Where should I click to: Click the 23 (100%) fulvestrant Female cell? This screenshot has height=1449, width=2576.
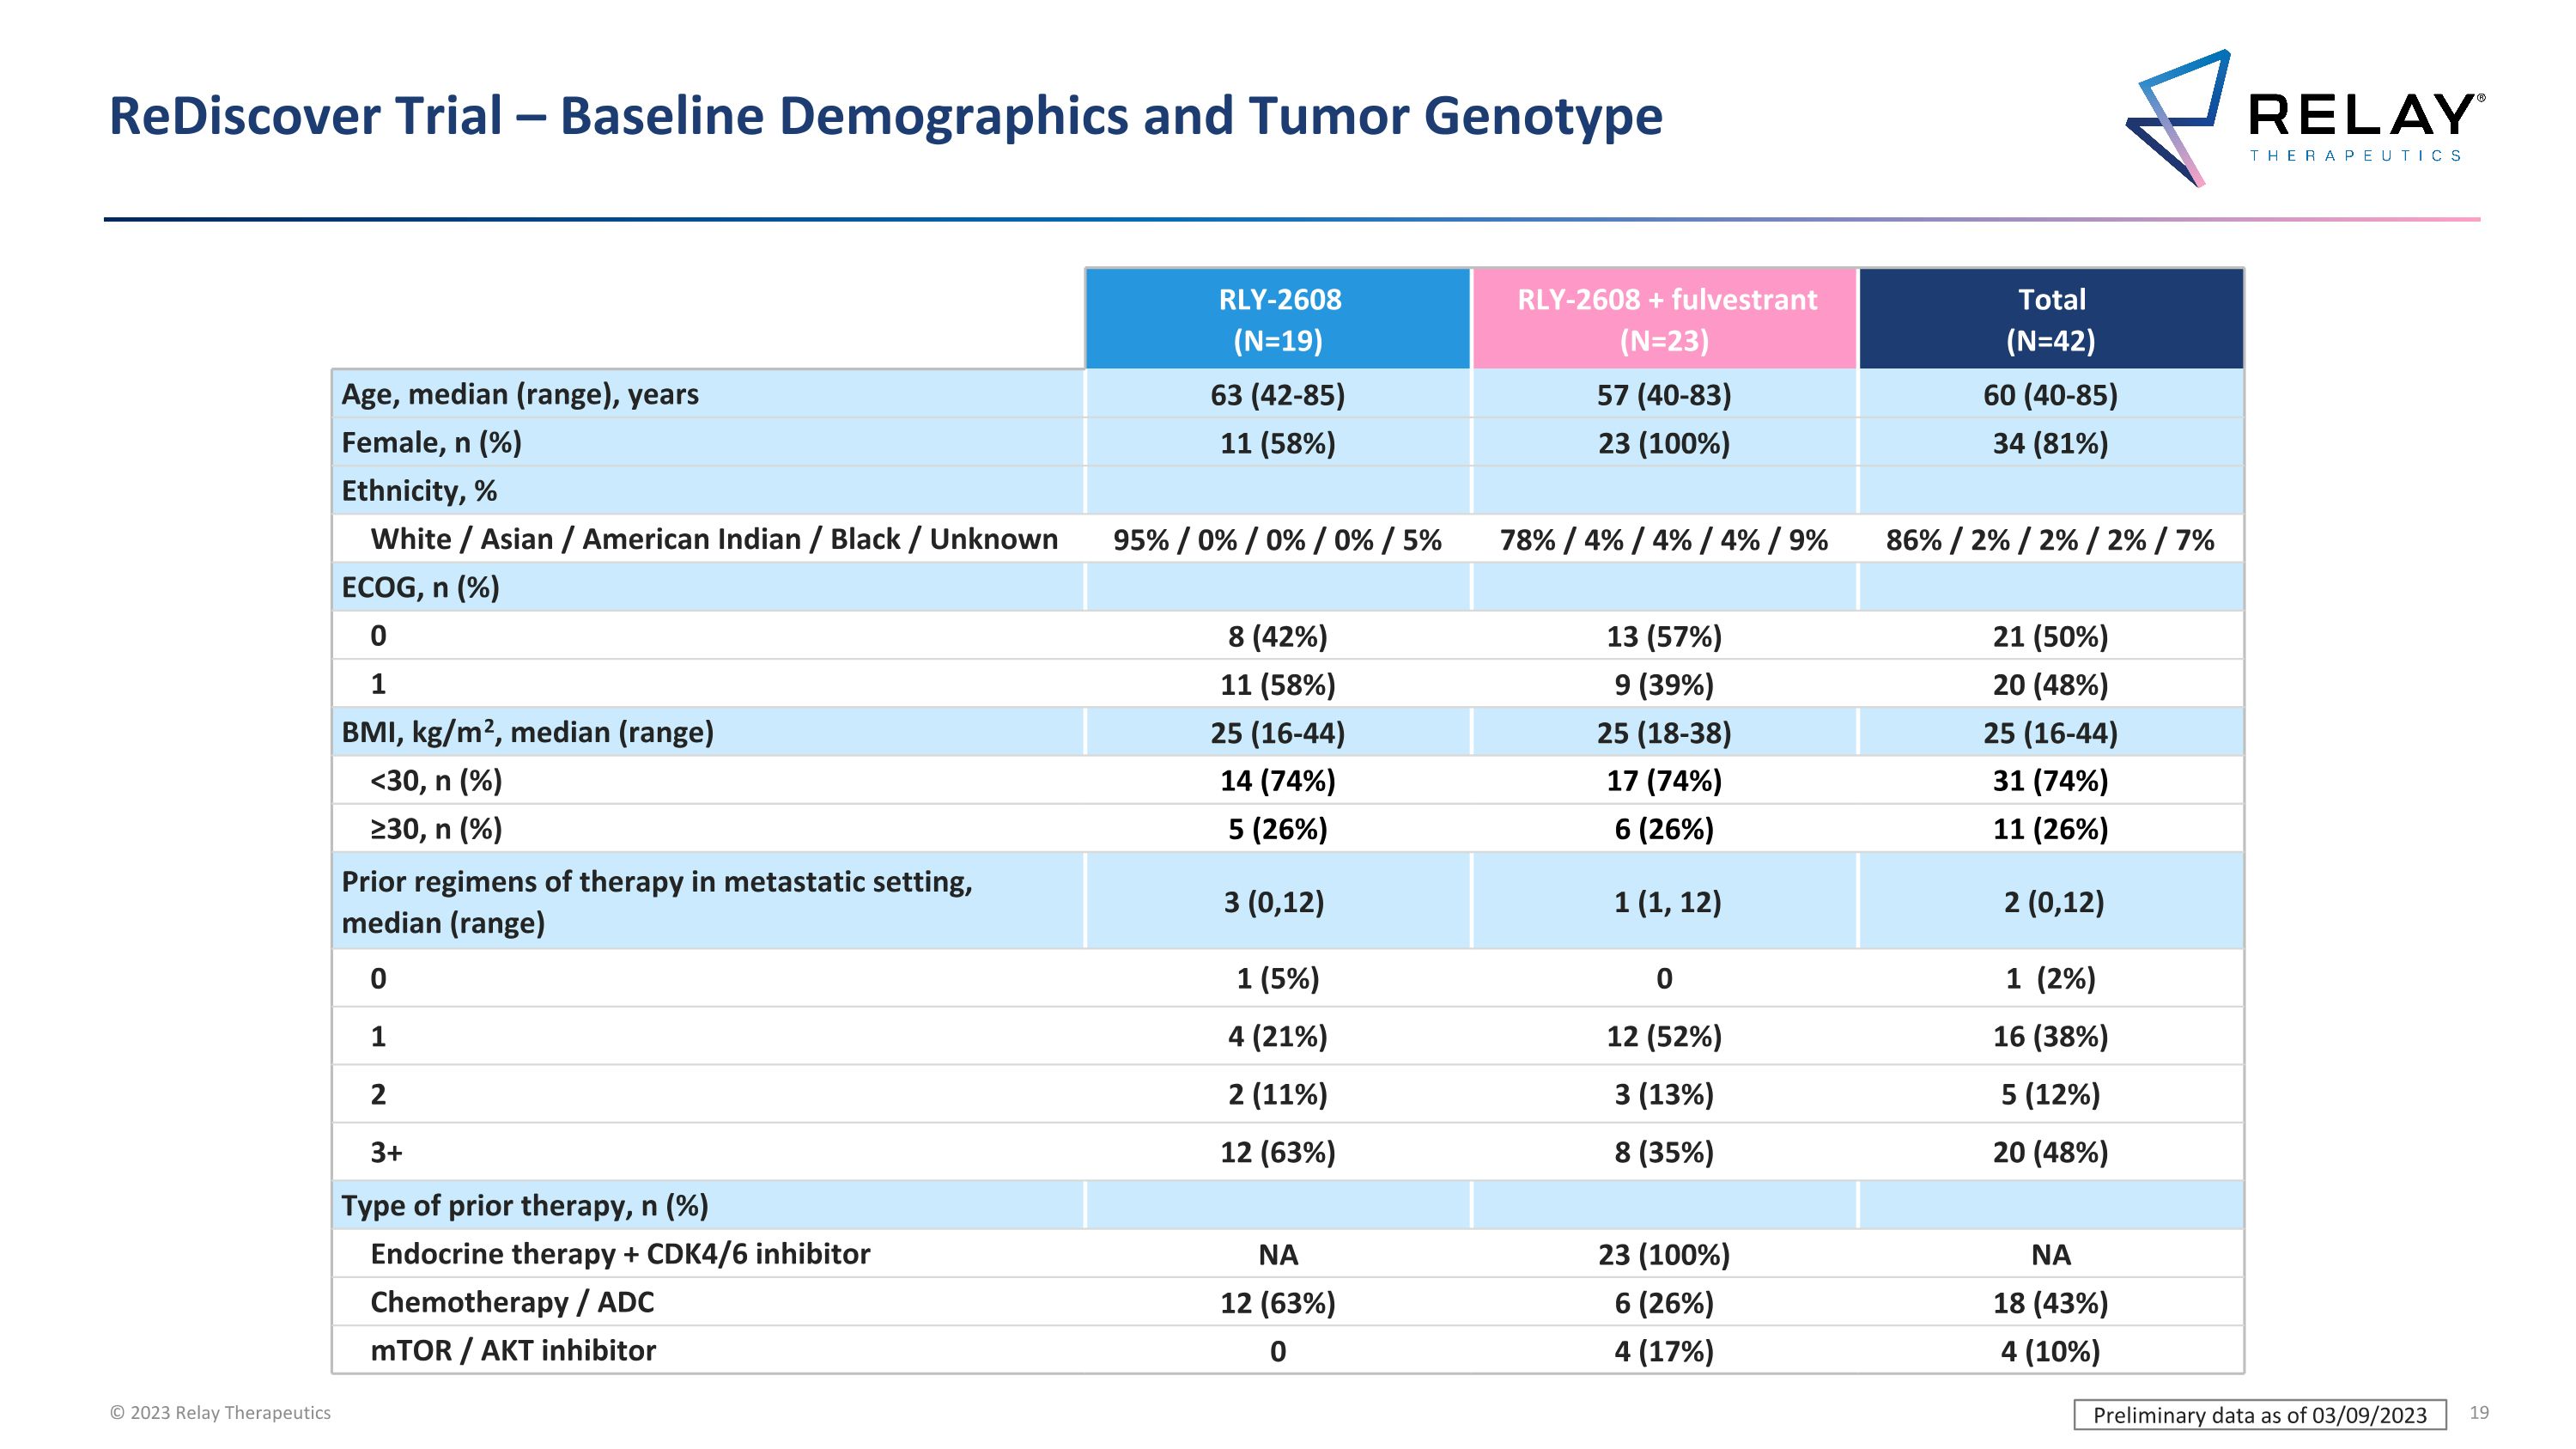(x=1664, y=443)
